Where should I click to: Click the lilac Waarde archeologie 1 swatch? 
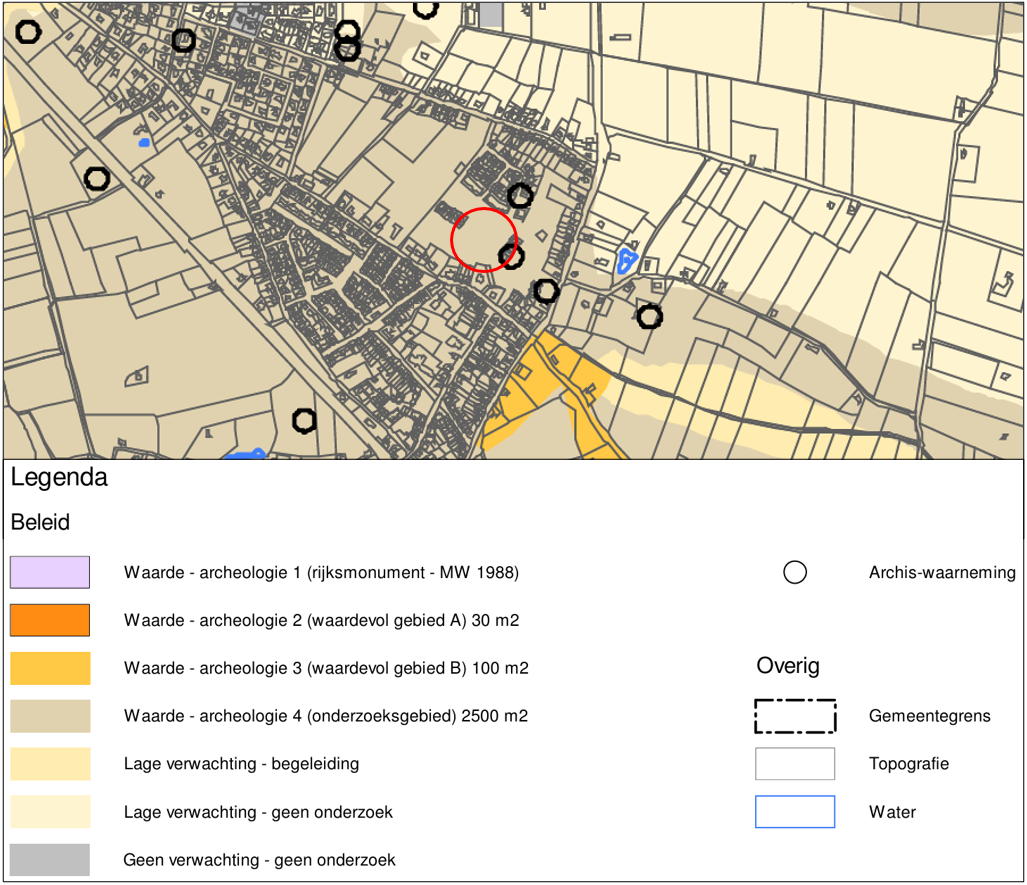pyautogui.click(x=50, y=572)
